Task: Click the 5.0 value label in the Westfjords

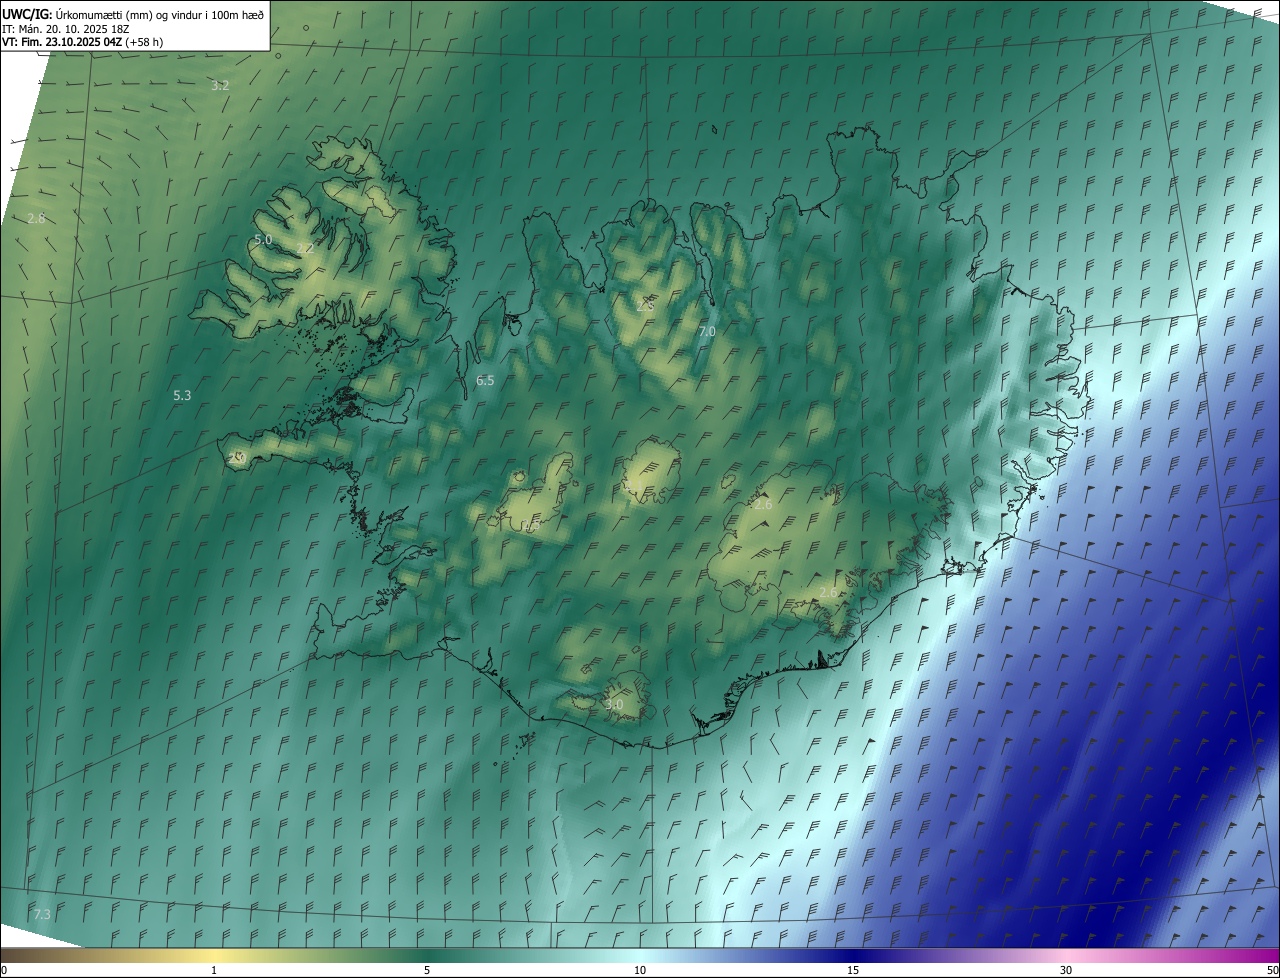Action: [263, 240]
